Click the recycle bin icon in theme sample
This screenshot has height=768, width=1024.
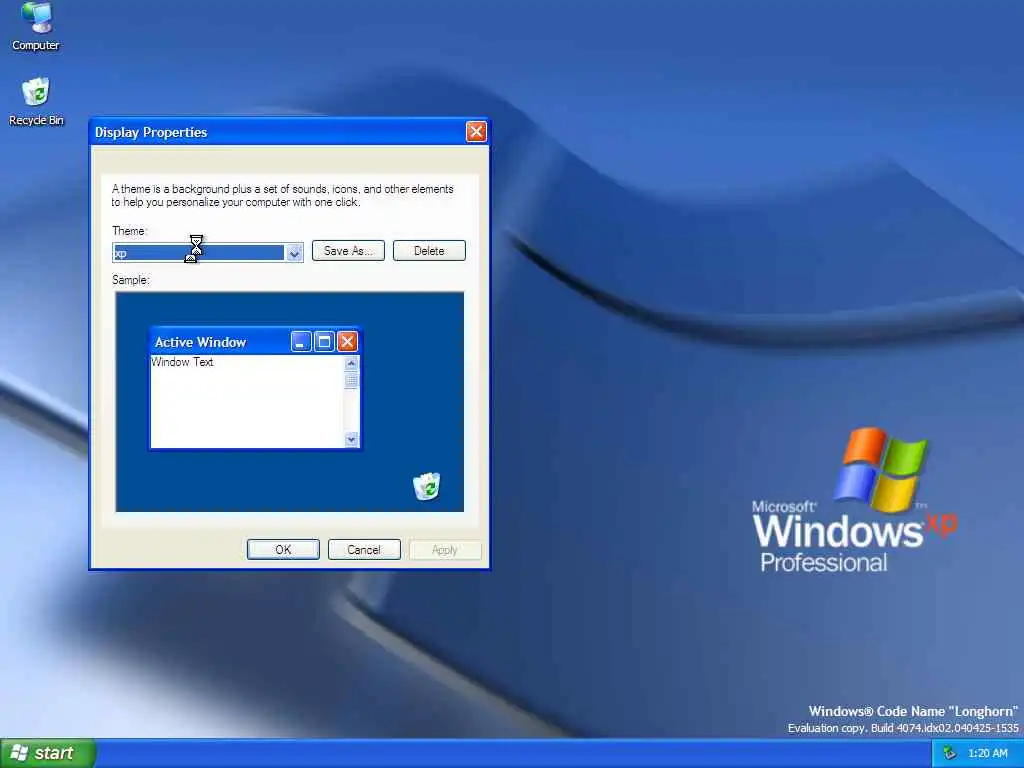coord(426,487)
